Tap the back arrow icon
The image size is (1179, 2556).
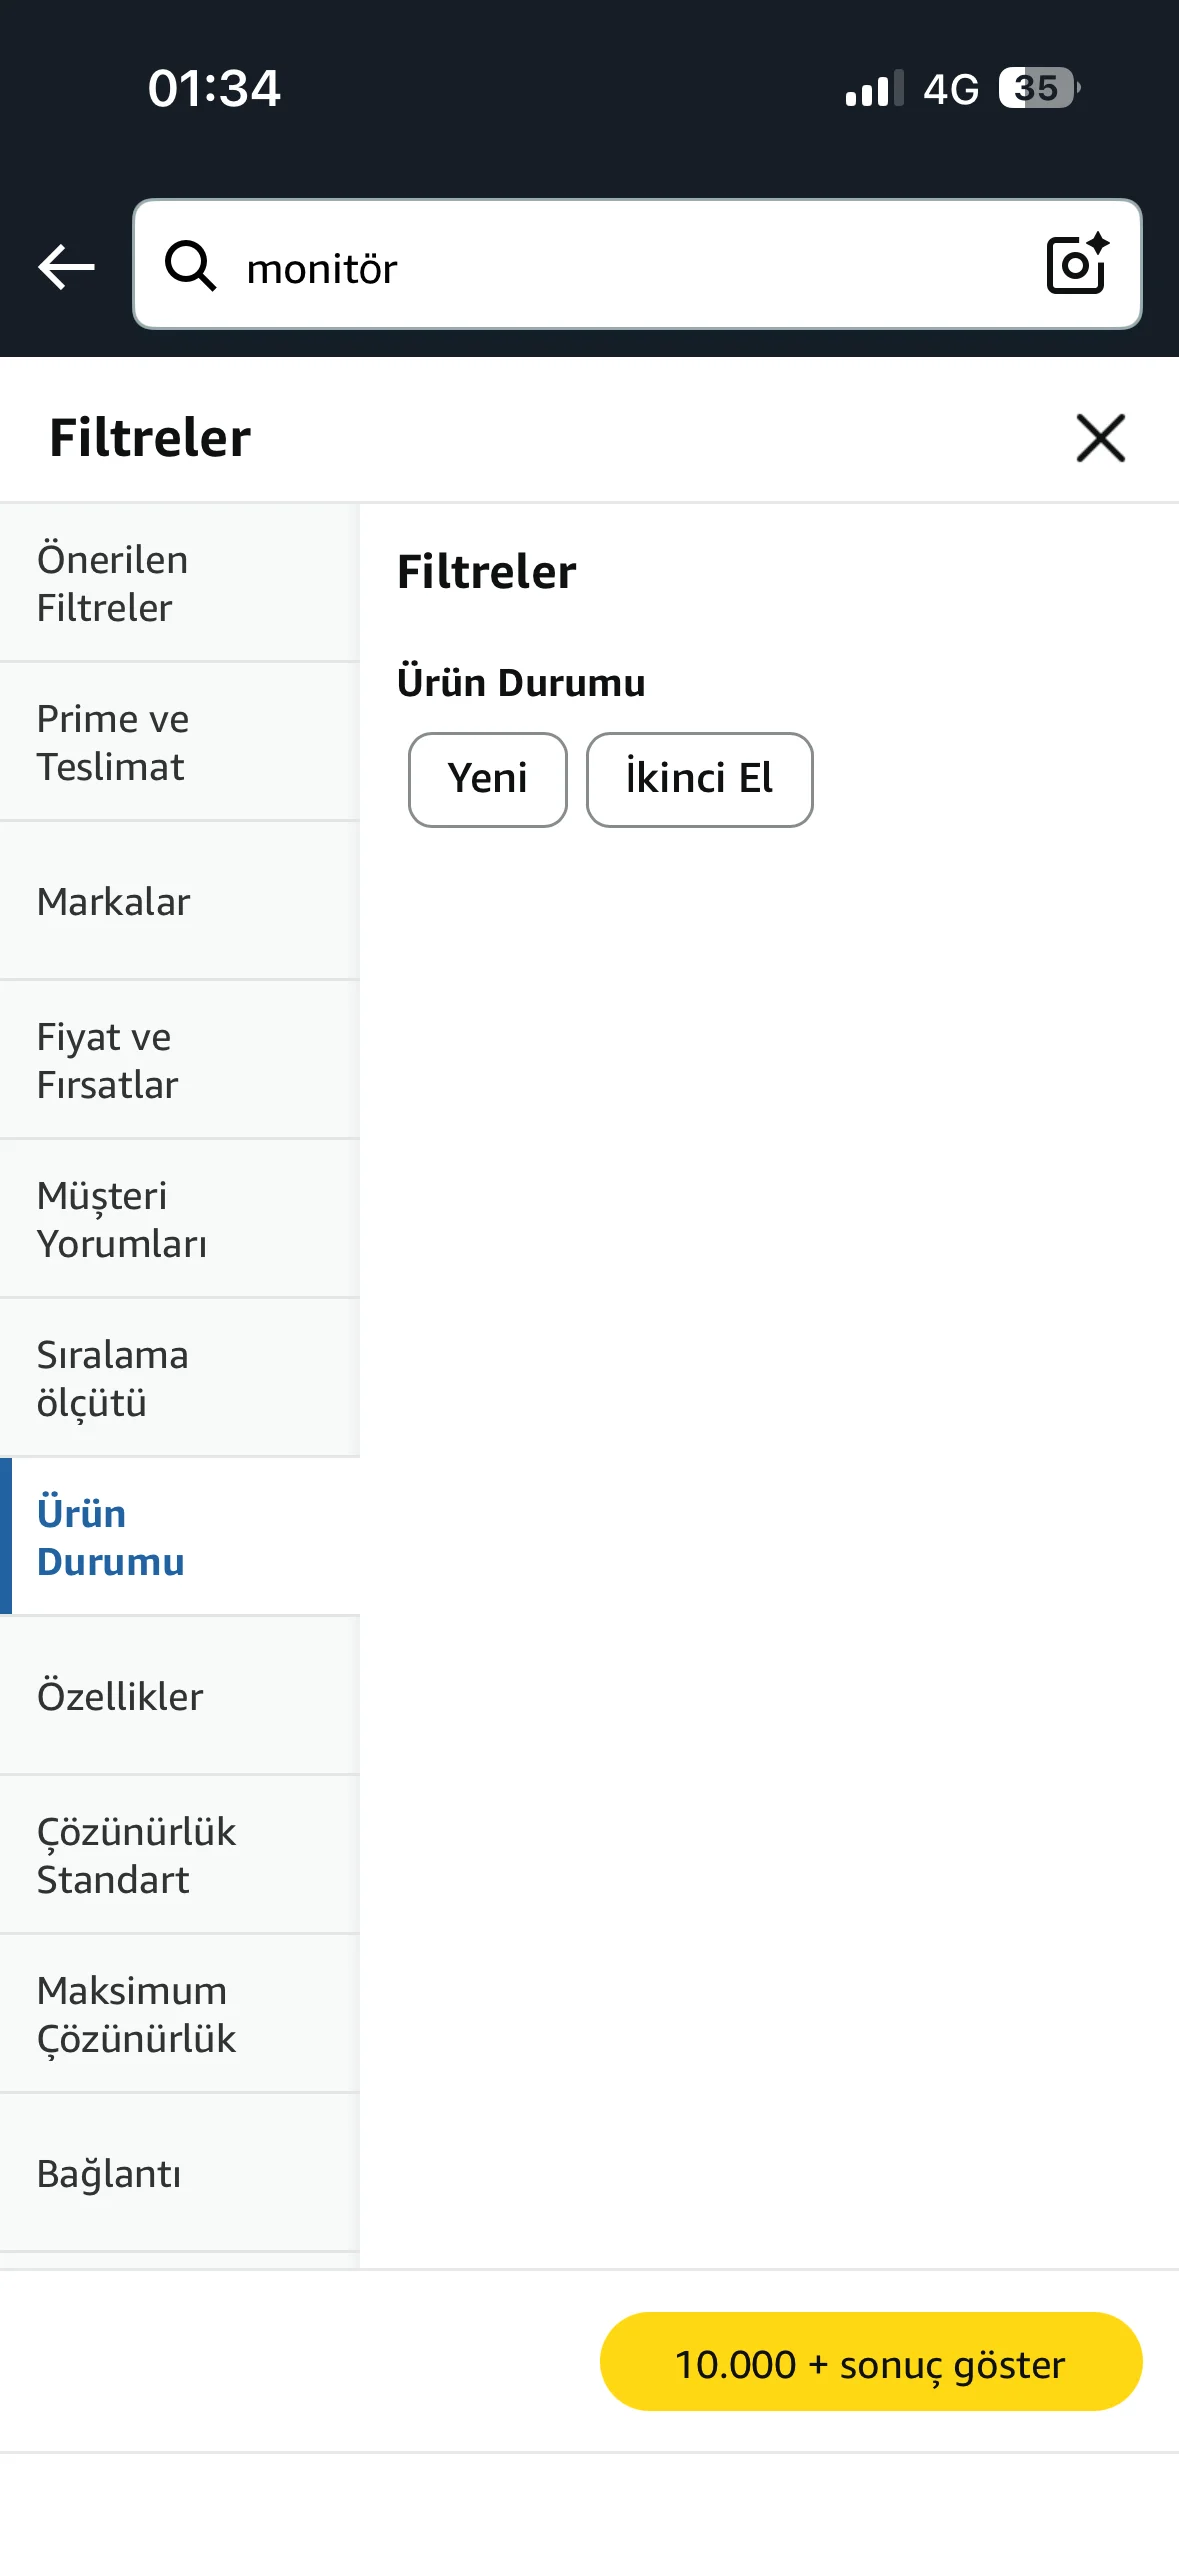pos(66,267)
